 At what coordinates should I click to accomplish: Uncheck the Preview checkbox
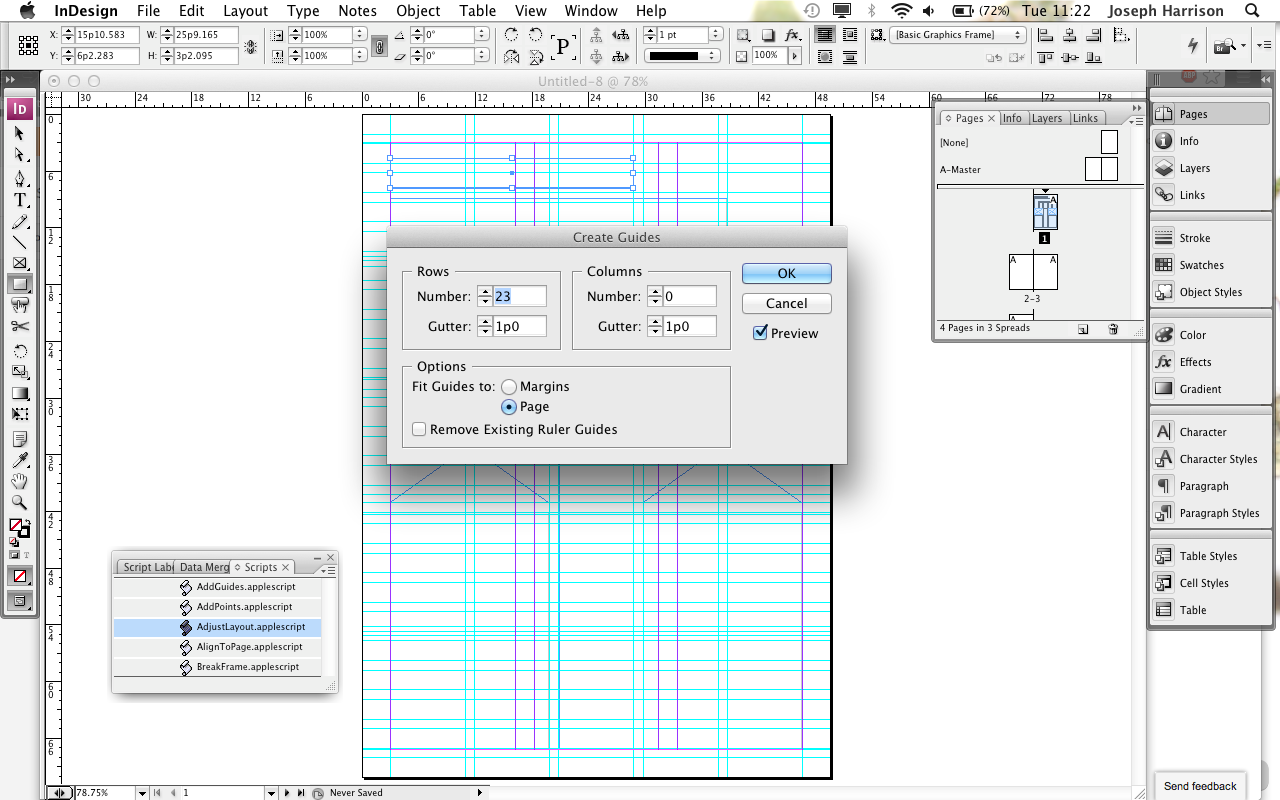pyautogui.click(x=761, y=333)
